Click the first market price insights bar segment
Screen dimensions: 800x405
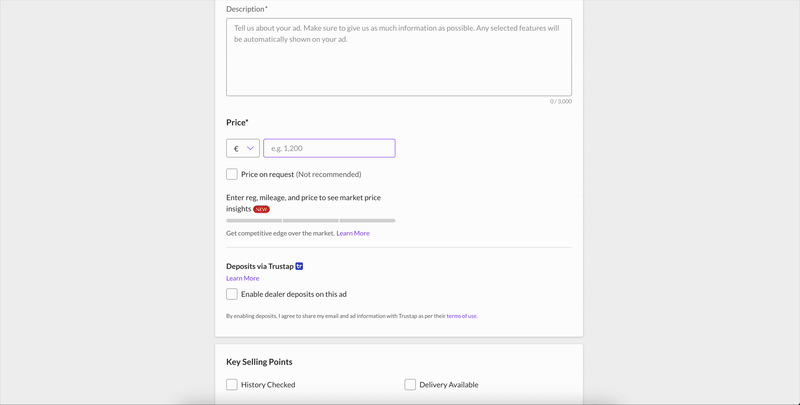tap(254, 220)
